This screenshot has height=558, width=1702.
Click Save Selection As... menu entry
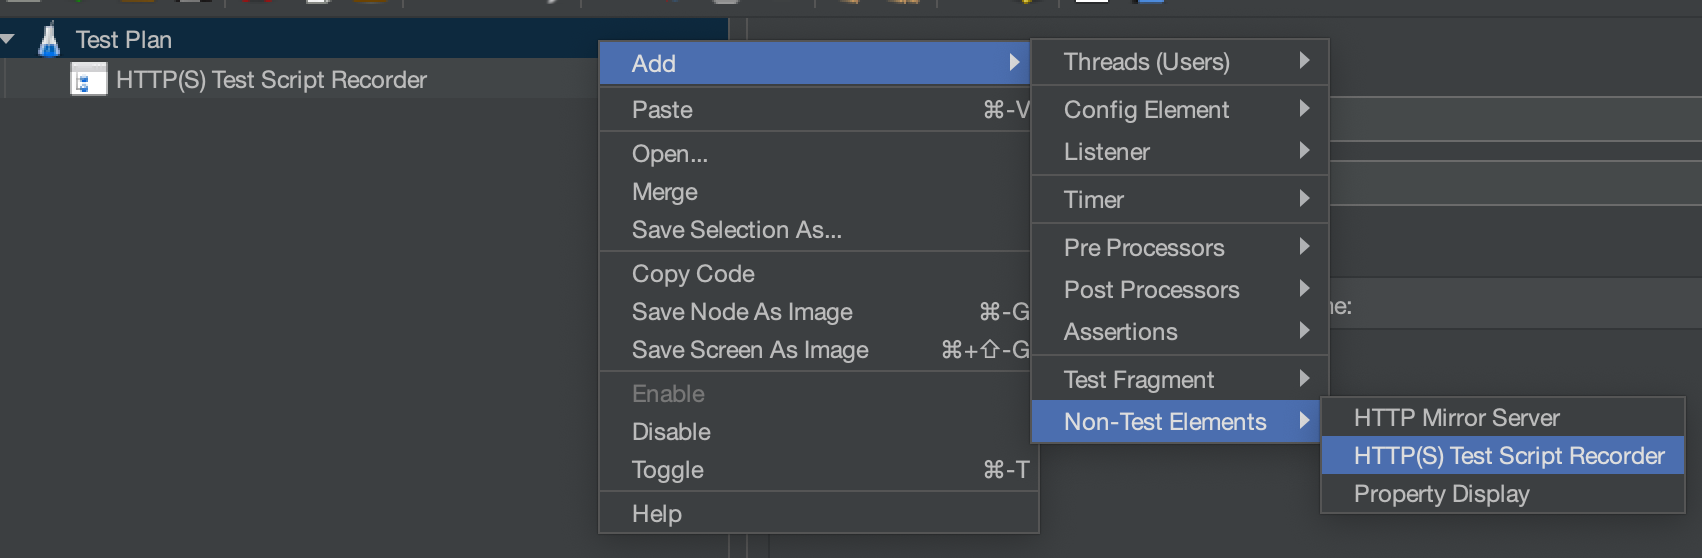[737, 230]
